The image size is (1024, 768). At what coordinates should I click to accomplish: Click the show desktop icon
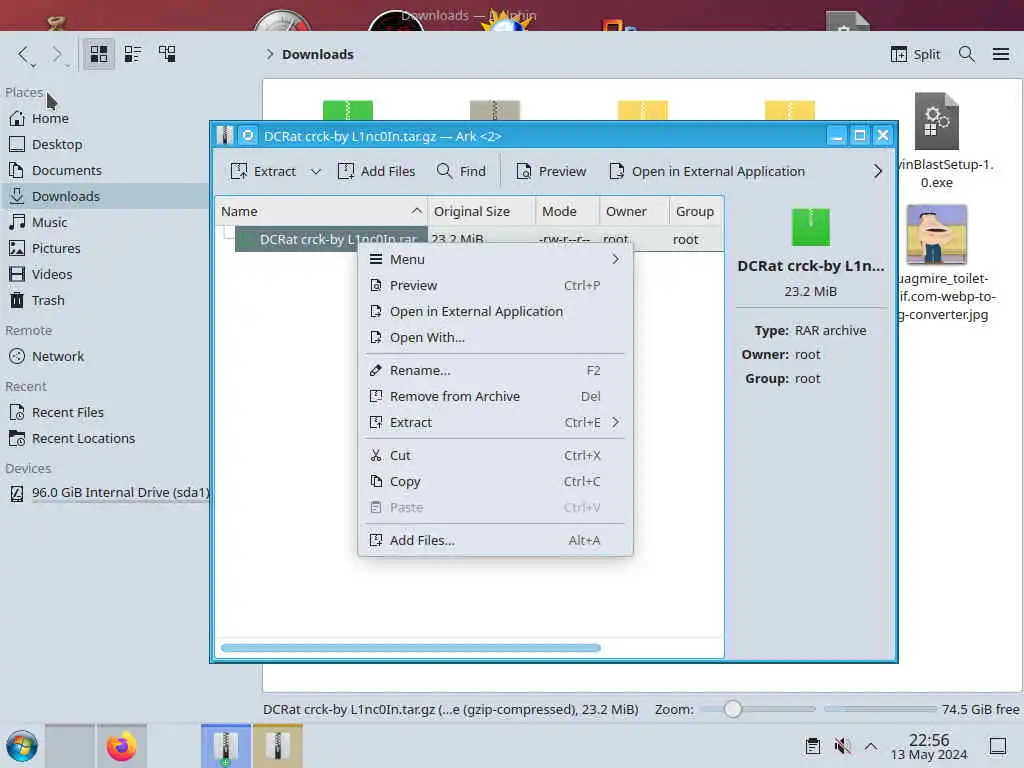(x=998, y=746)
